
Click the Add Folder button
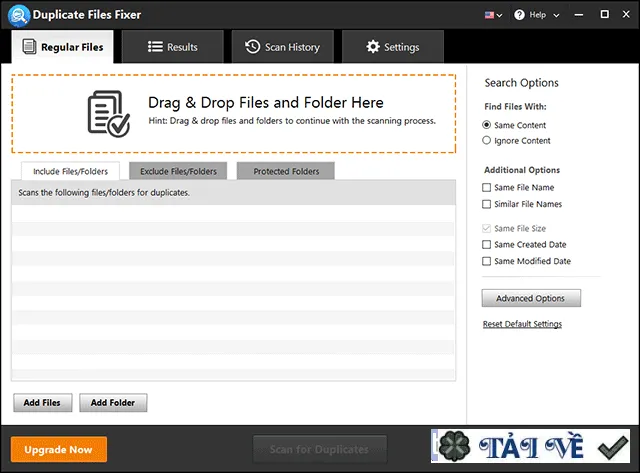[113, 403]
